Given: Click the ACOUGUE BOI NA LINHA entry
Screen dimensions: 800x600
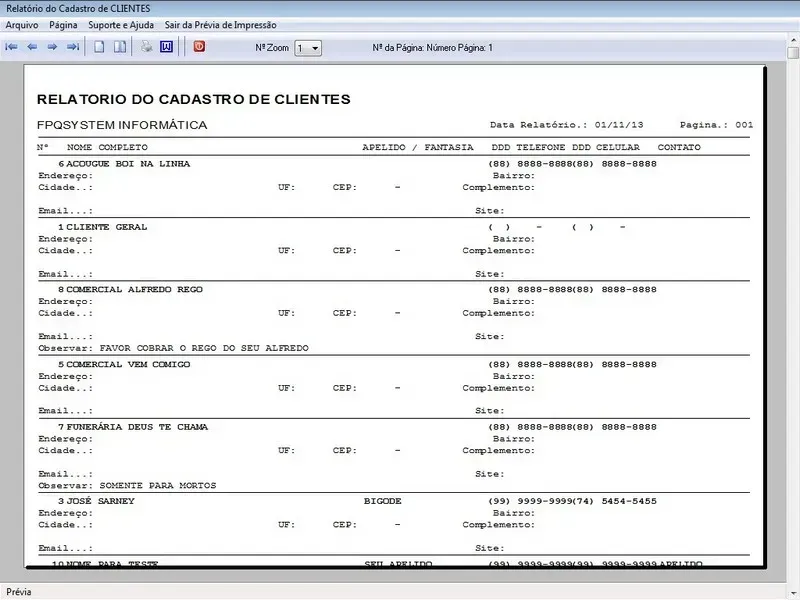Looking at the screenshot, I should [x=128, y=163].
